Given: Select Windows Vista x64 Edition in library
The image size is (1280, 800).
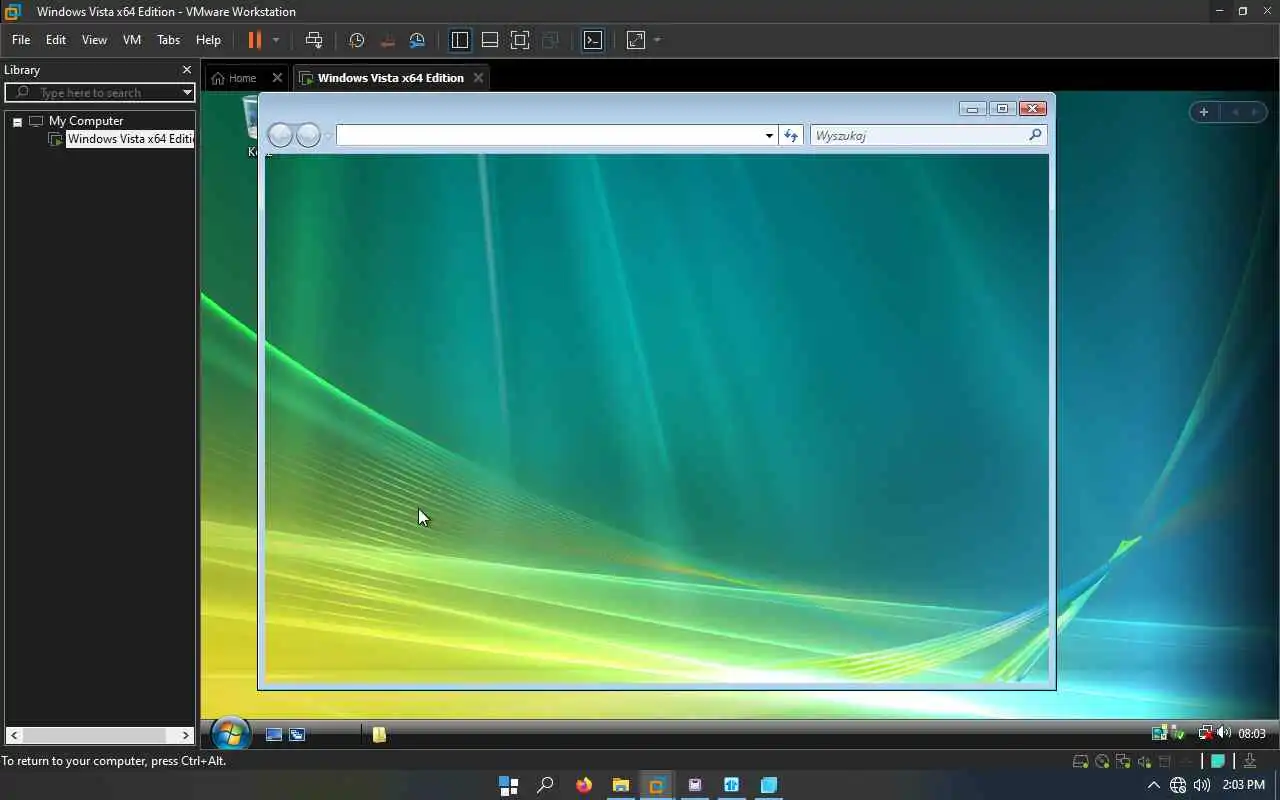Looking at the screenshot, I should [x=130, y=139].
